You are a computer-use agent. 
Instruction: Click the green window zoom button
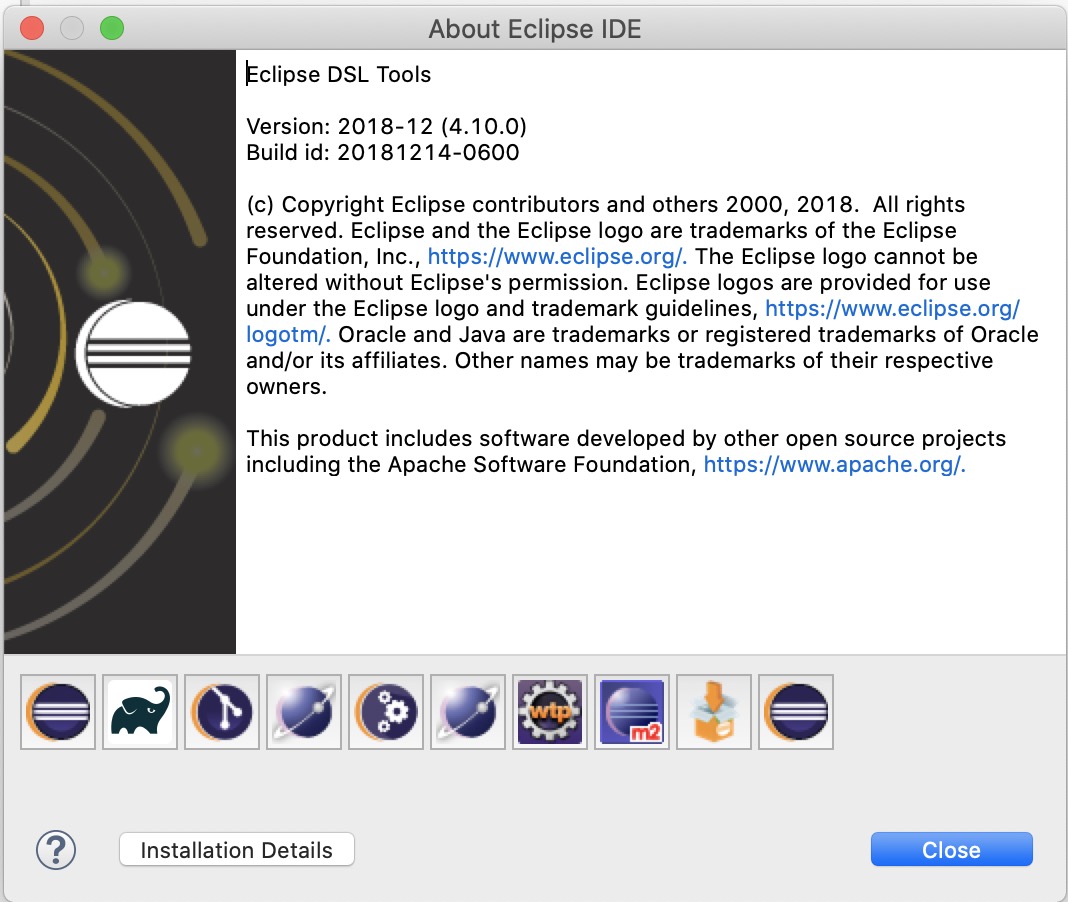(x=112, y=29)
